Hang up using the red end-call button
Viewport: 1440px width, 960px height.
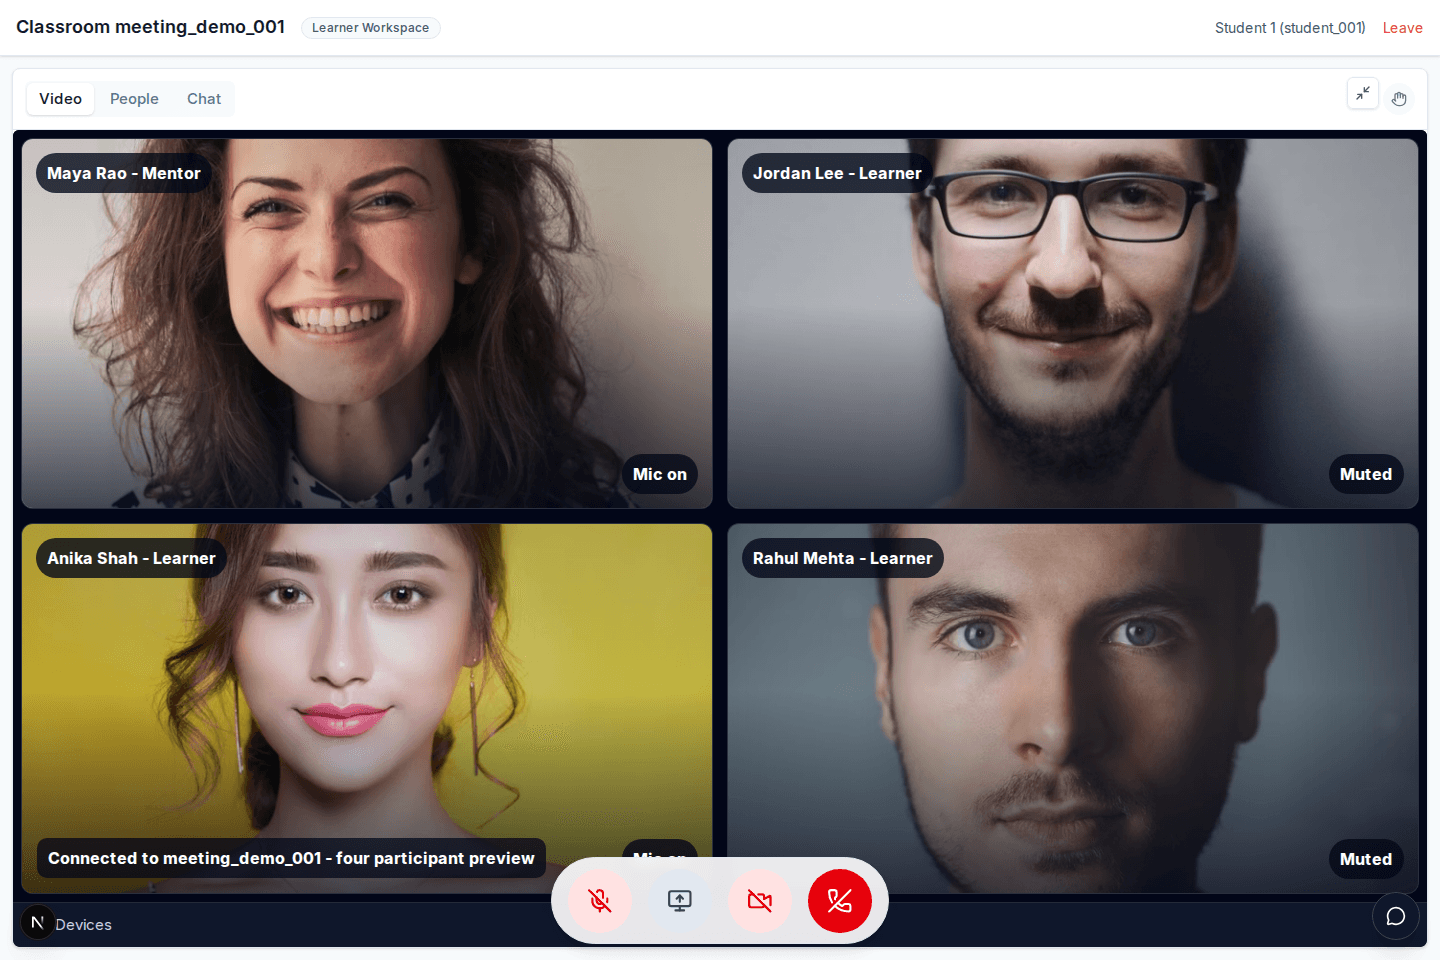[x=840, y=901]
